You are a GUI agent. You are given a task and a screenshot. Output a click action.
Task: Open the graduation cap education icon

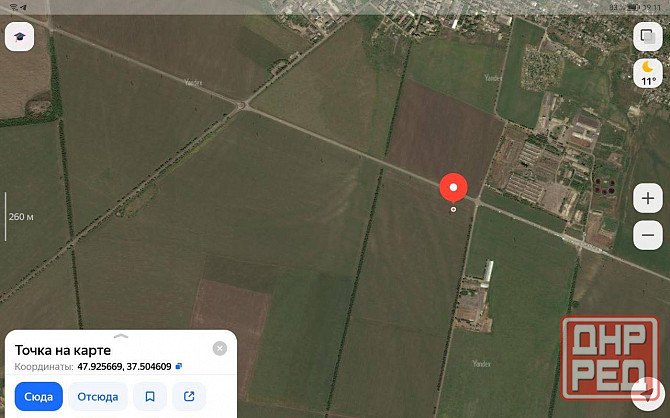20,37
